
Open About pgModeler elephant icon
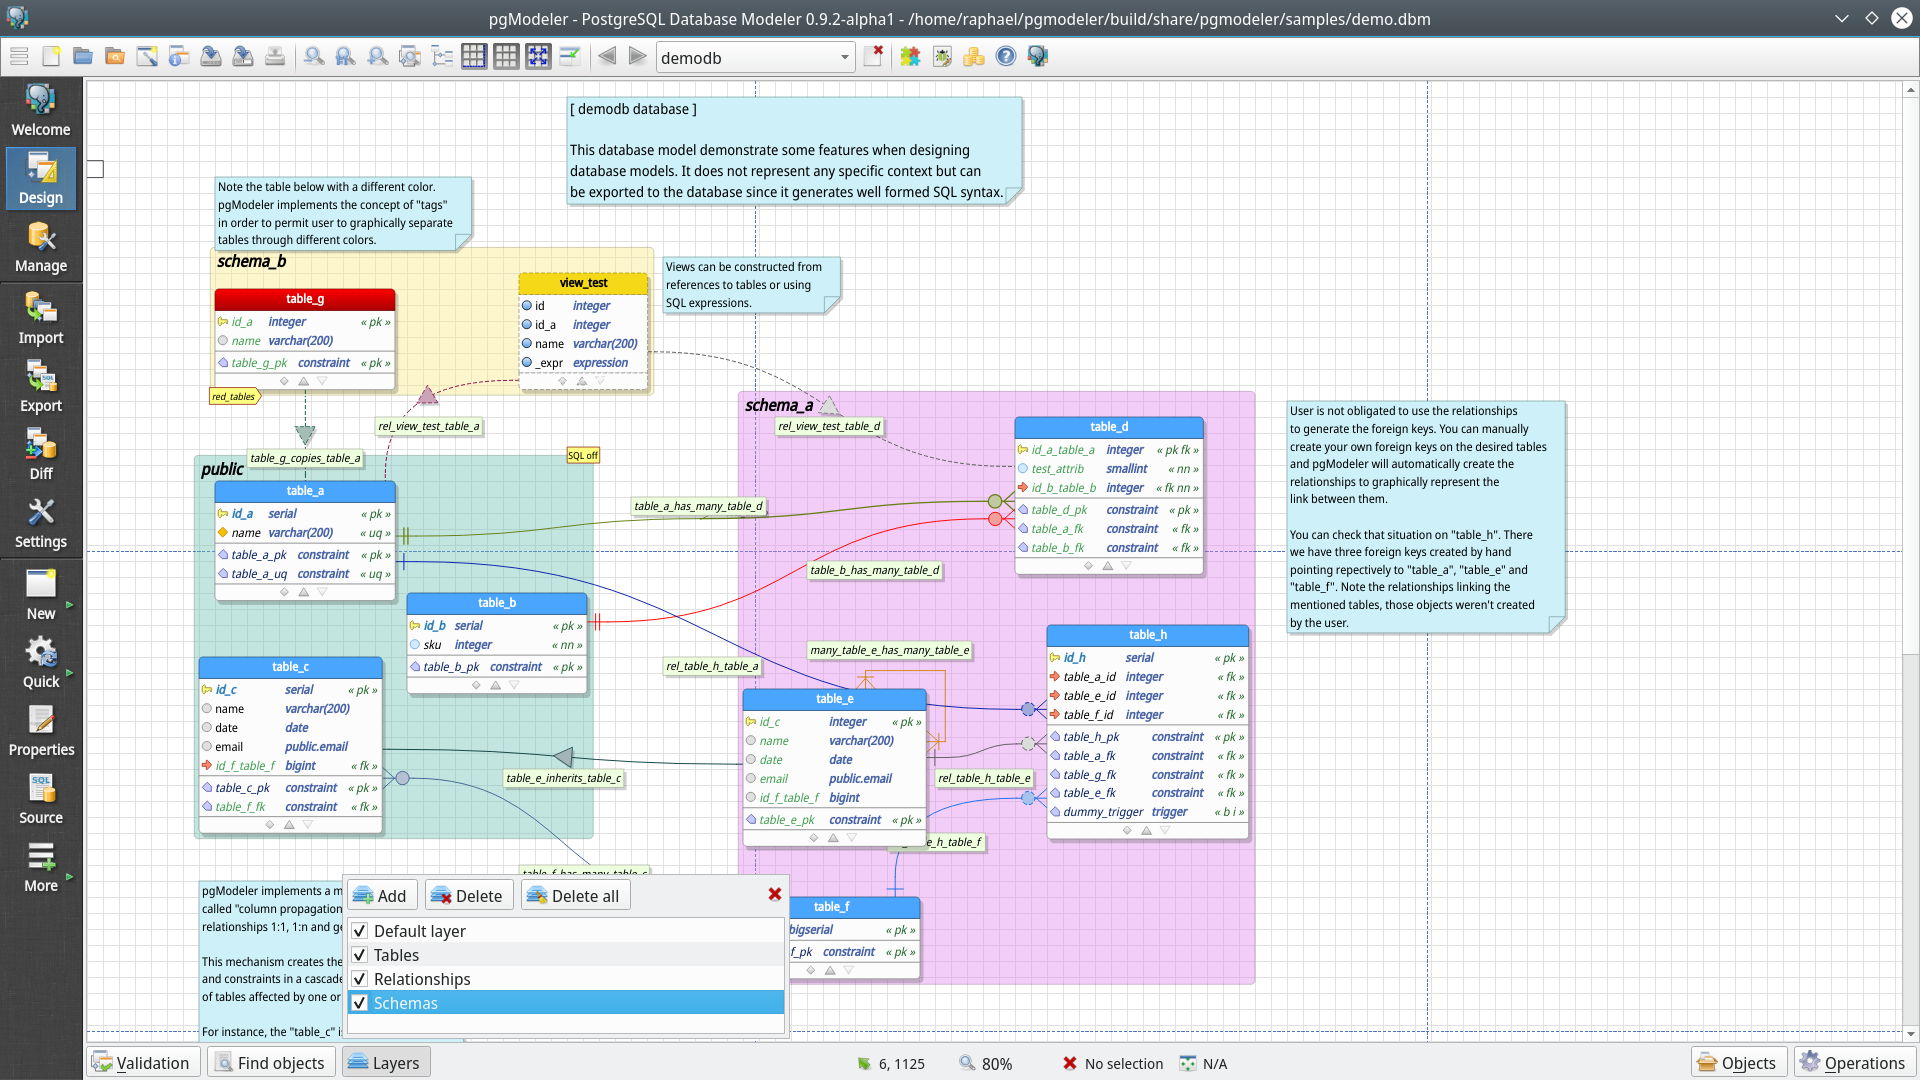point(1038,57)
